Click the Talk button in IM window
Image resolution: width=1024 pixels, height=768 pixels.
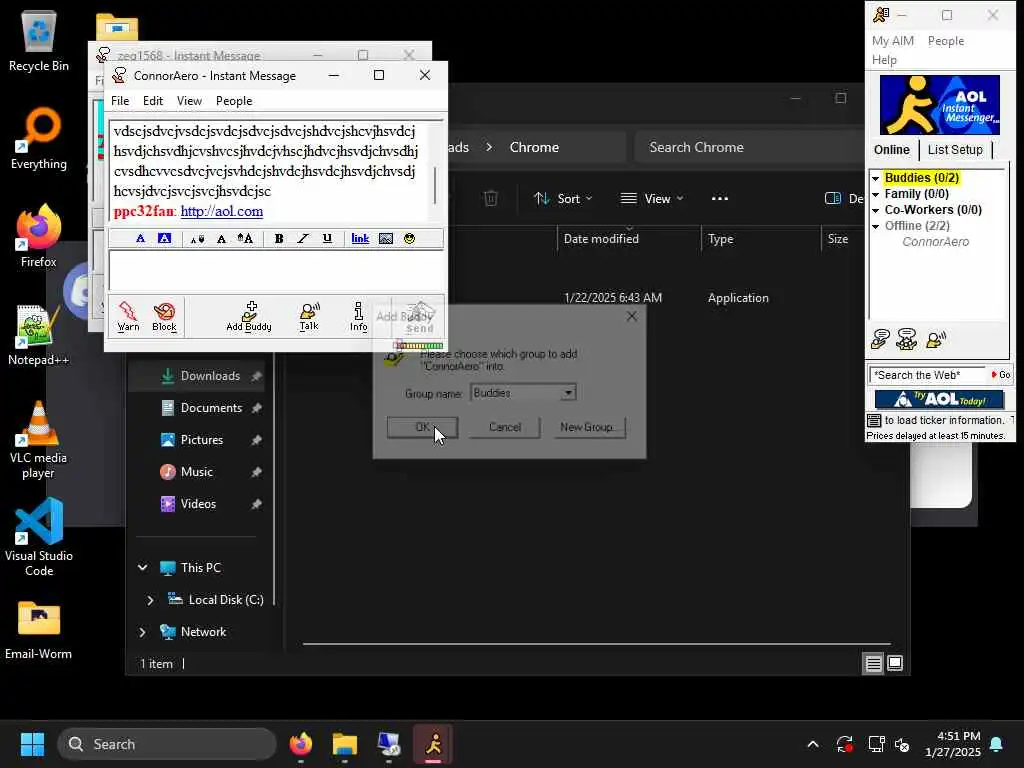click(x=309, y=317)
